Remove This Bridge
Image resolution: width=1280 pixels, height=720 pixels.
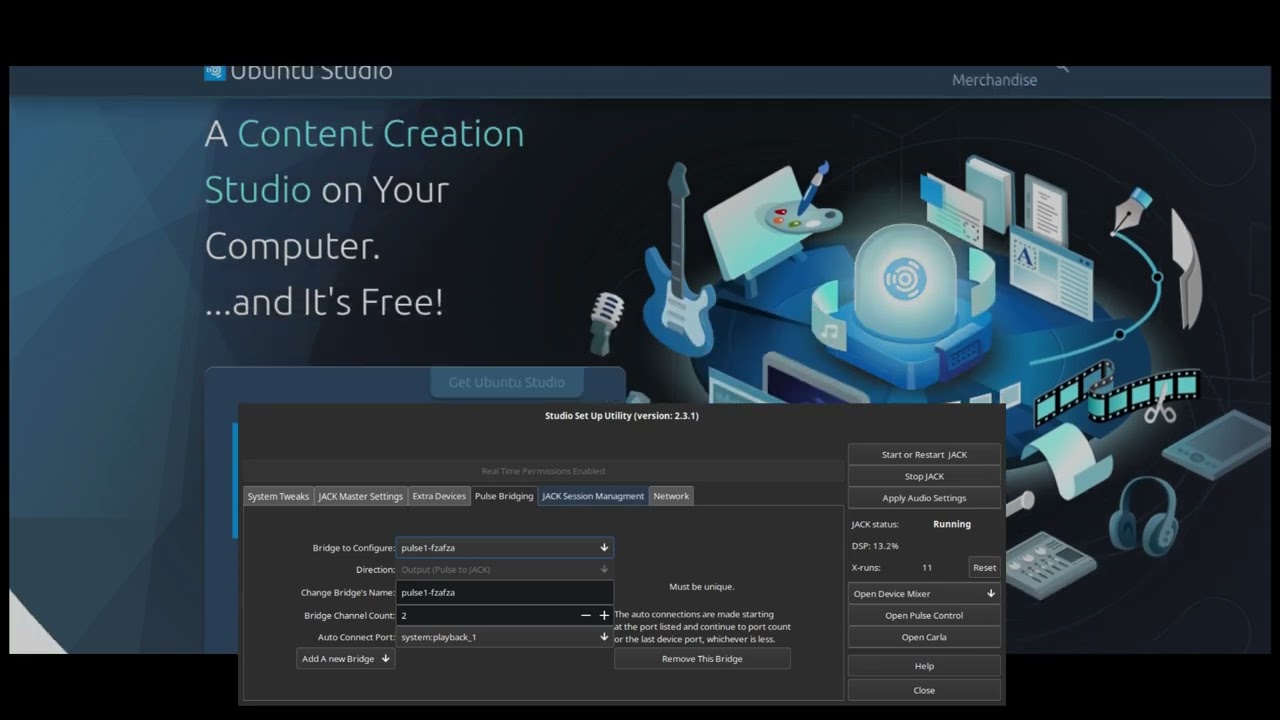702,659
